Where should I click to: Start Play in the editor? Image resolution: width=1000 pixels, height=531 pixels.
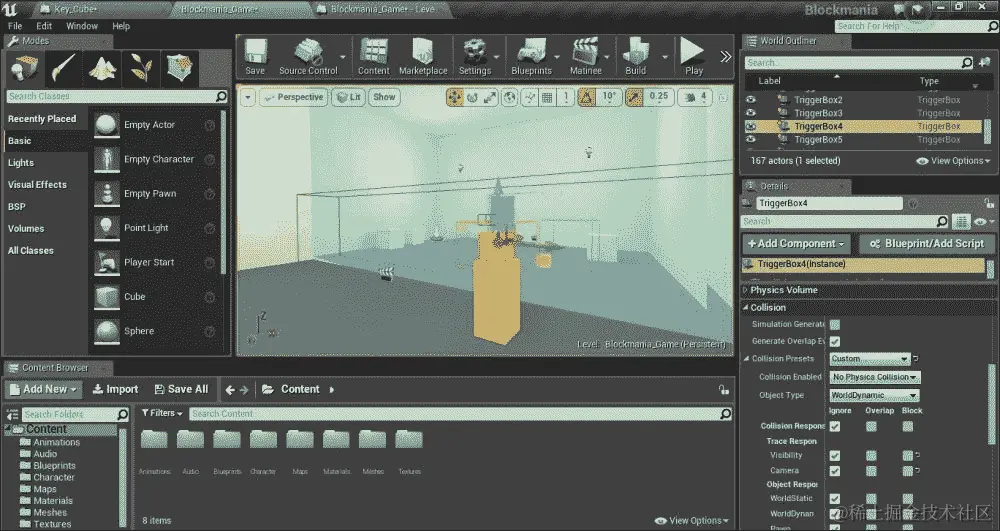693,56
